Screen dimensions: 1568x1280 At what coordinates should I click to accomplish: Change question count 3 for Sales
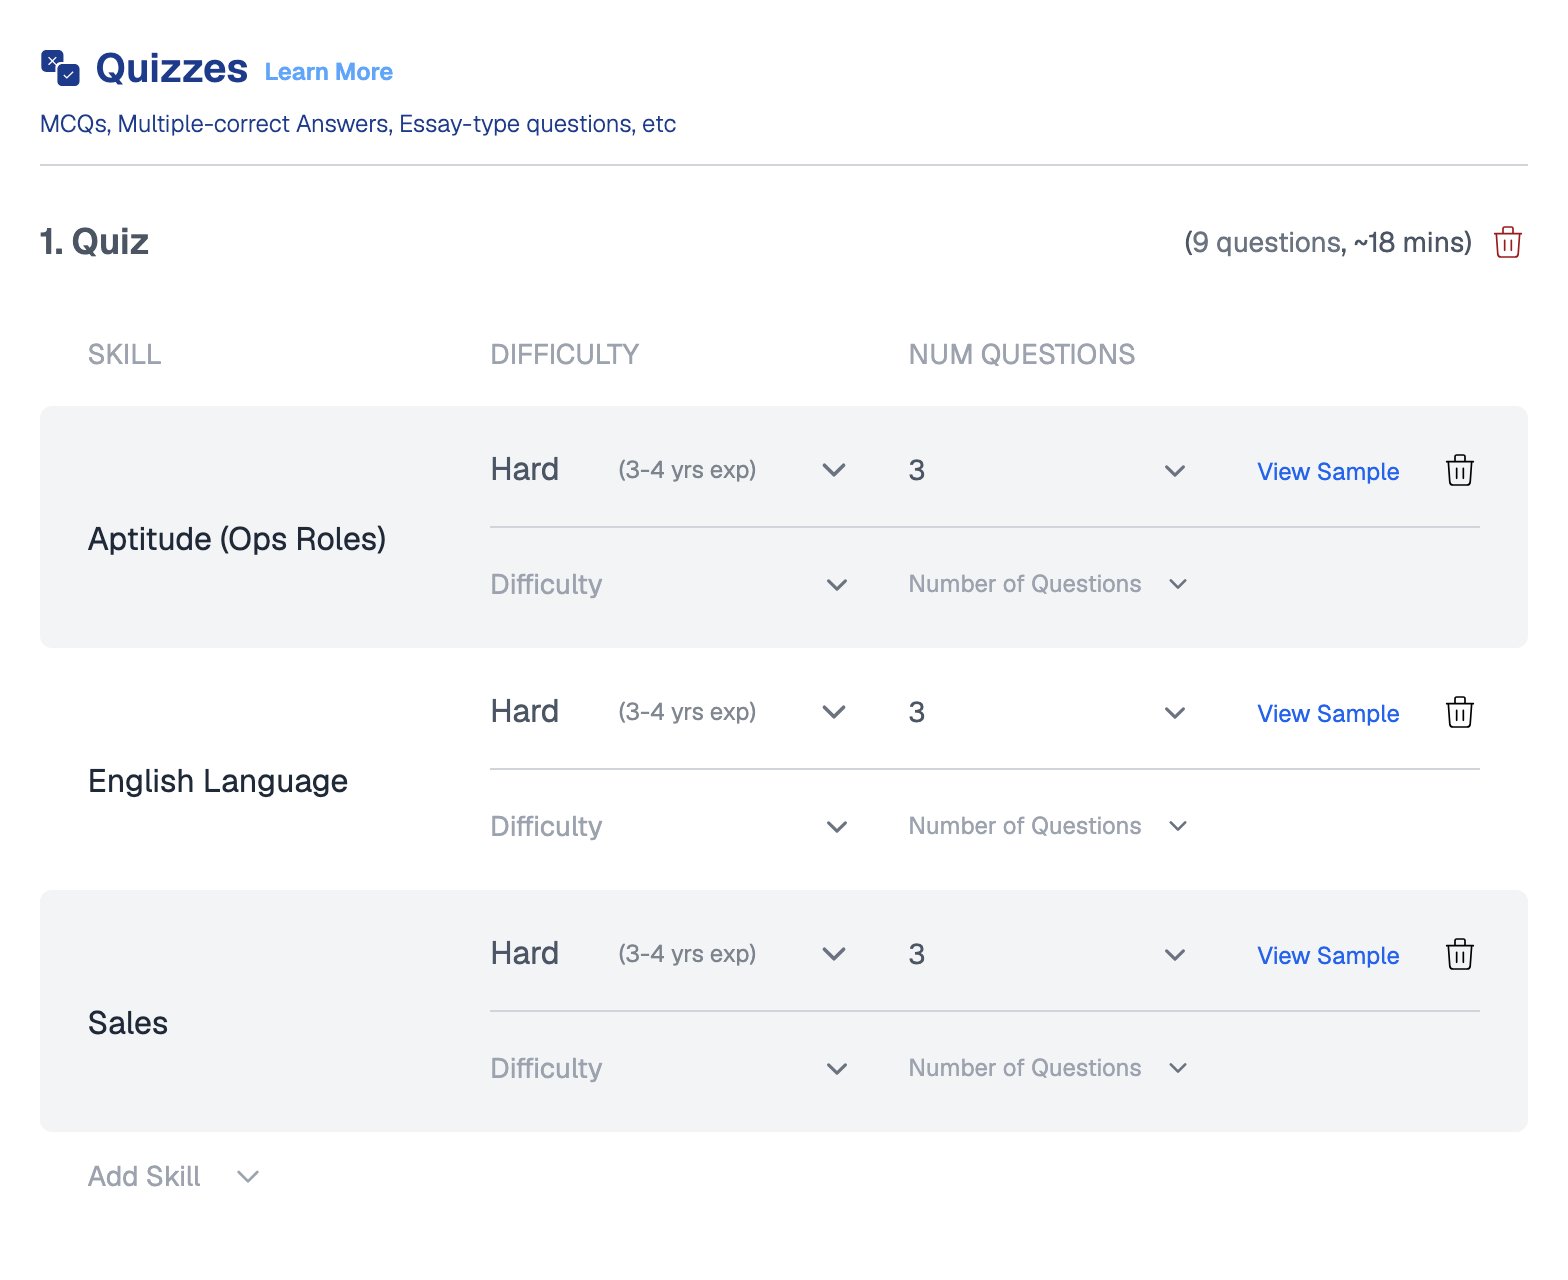click(1047, 954)
